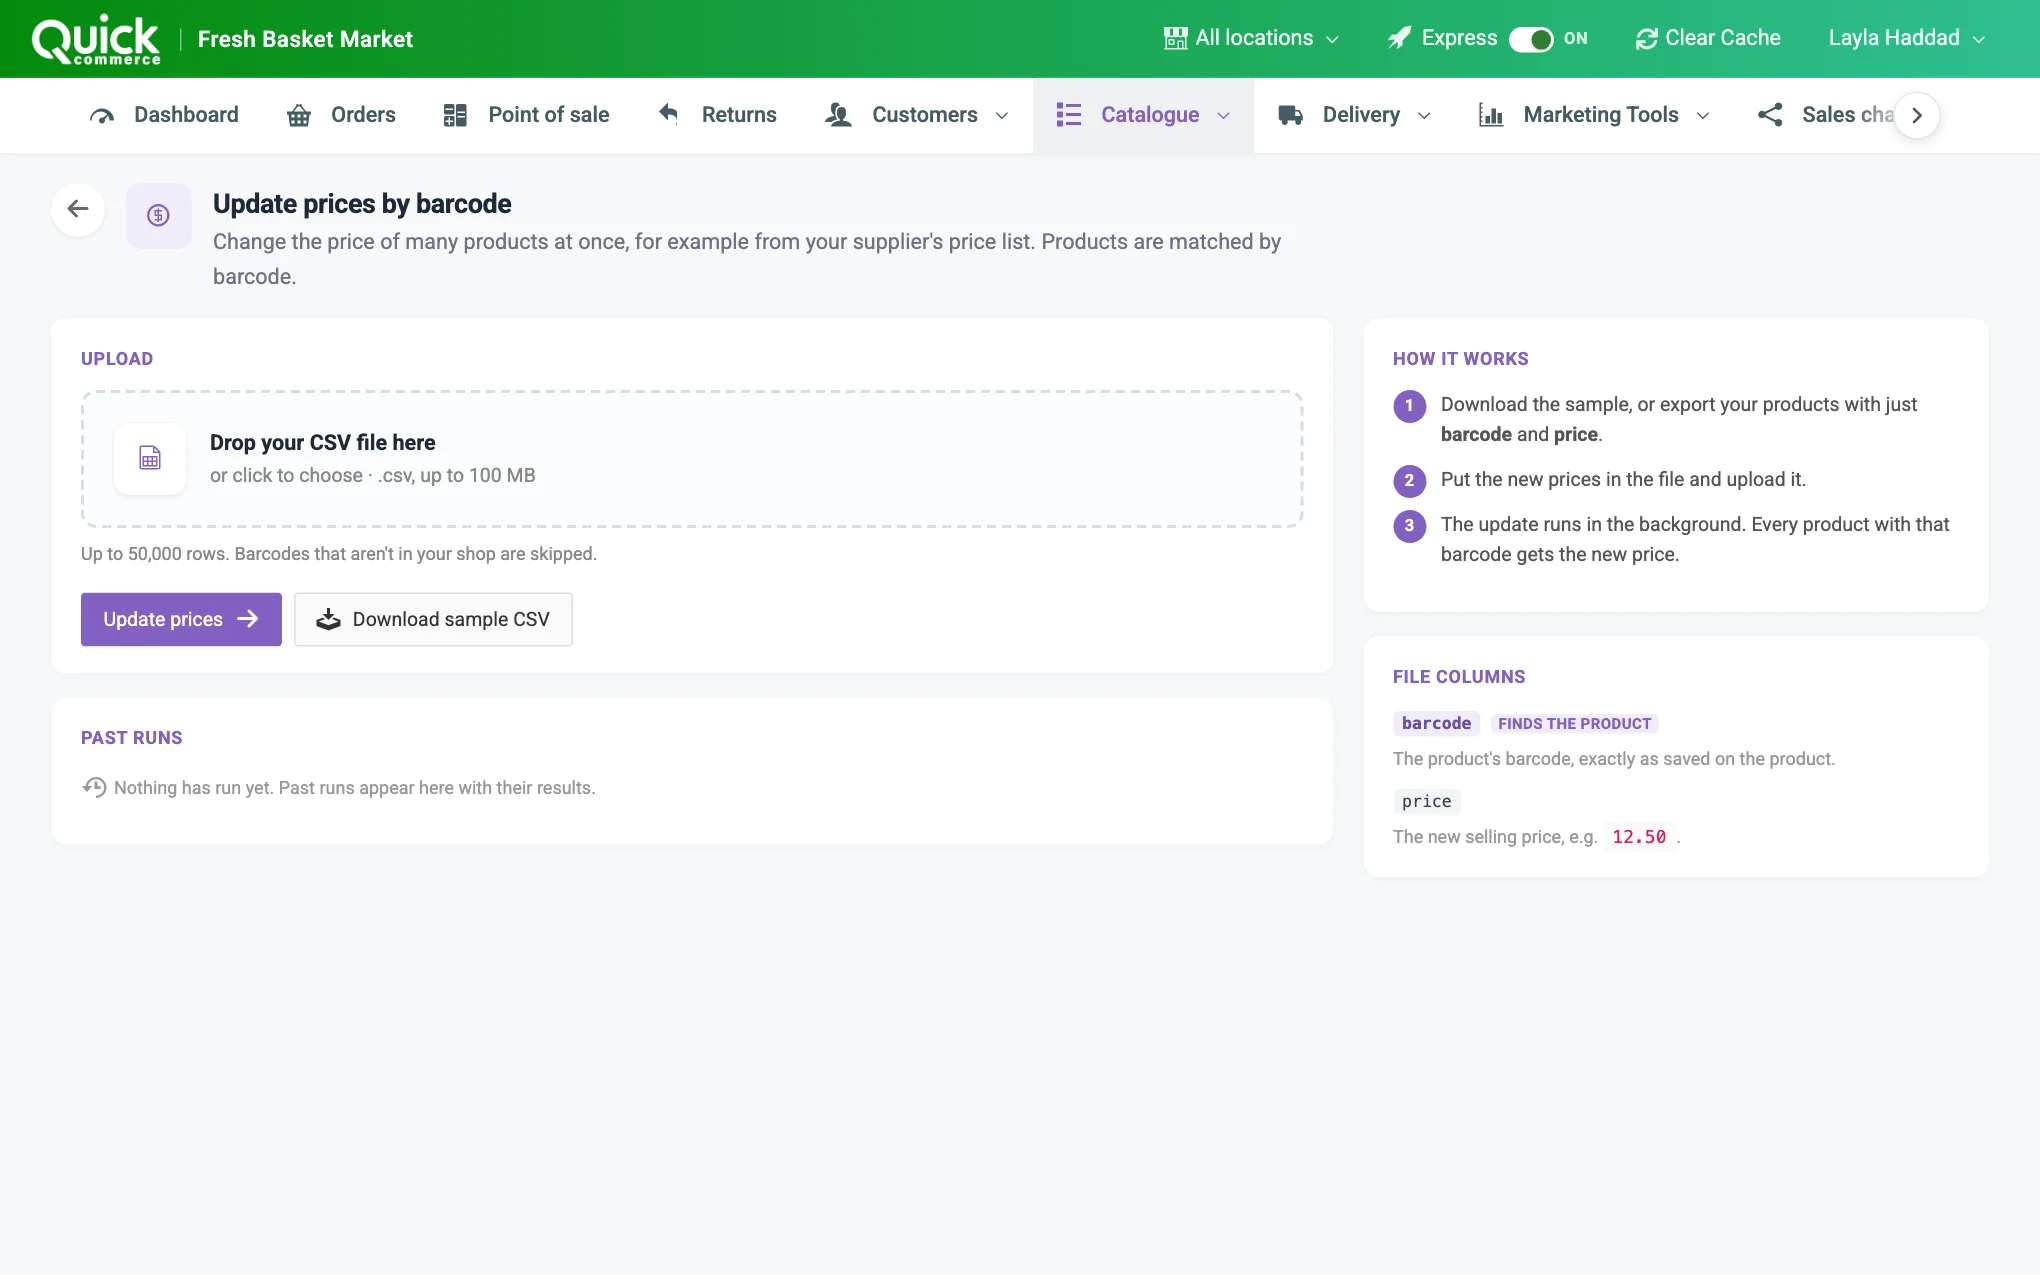Click the Dashboard gauge icon
Screen dimensions: 2040x1275
[x=102, y=115]
